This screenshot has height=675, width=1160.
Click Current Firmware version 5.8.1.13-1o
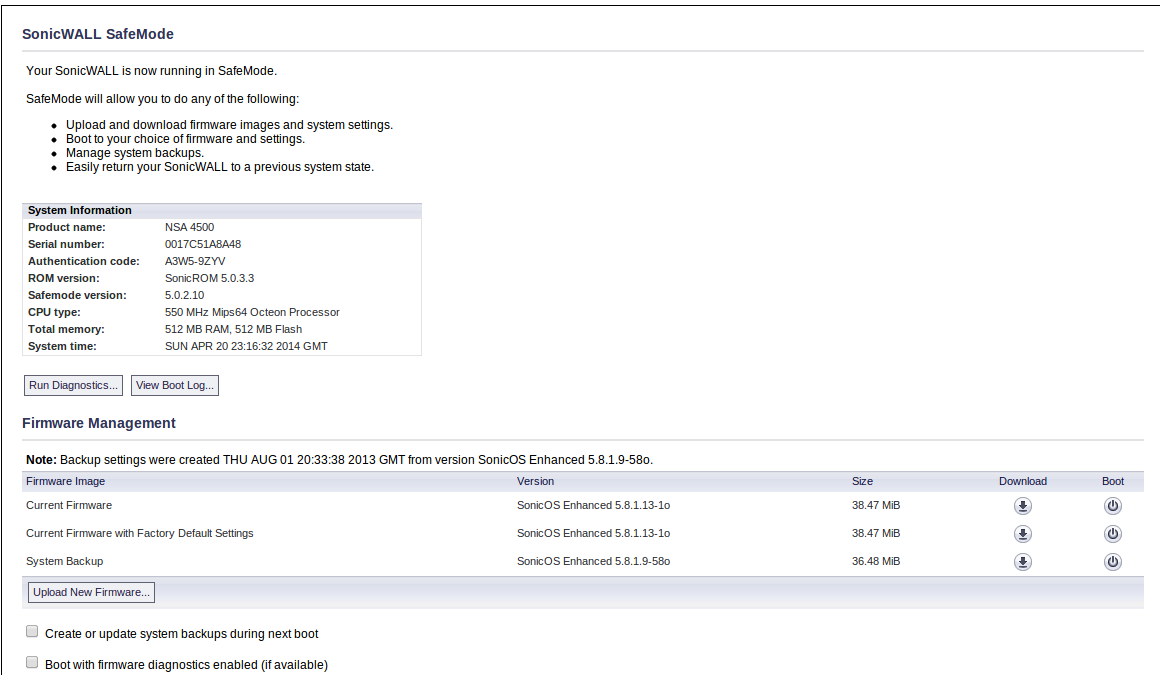[593, 506]
